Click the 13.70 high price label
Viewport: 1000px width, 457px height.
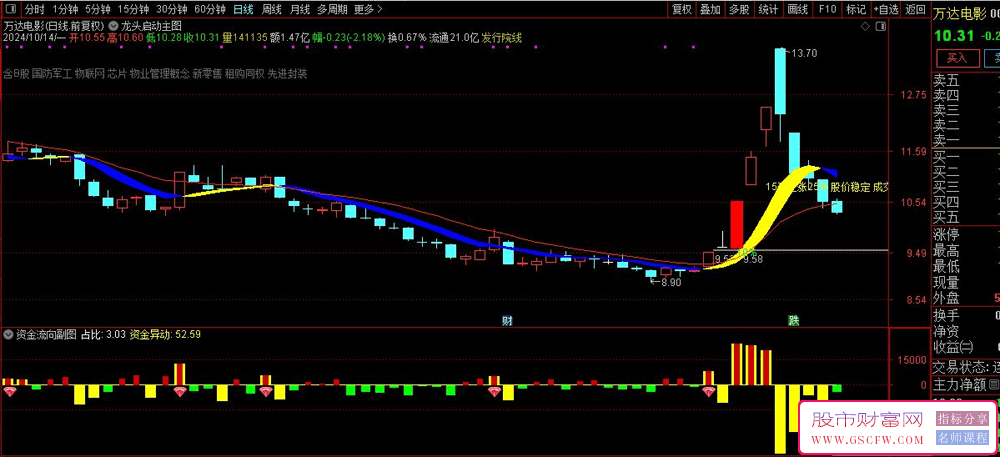tap(804, 53)
